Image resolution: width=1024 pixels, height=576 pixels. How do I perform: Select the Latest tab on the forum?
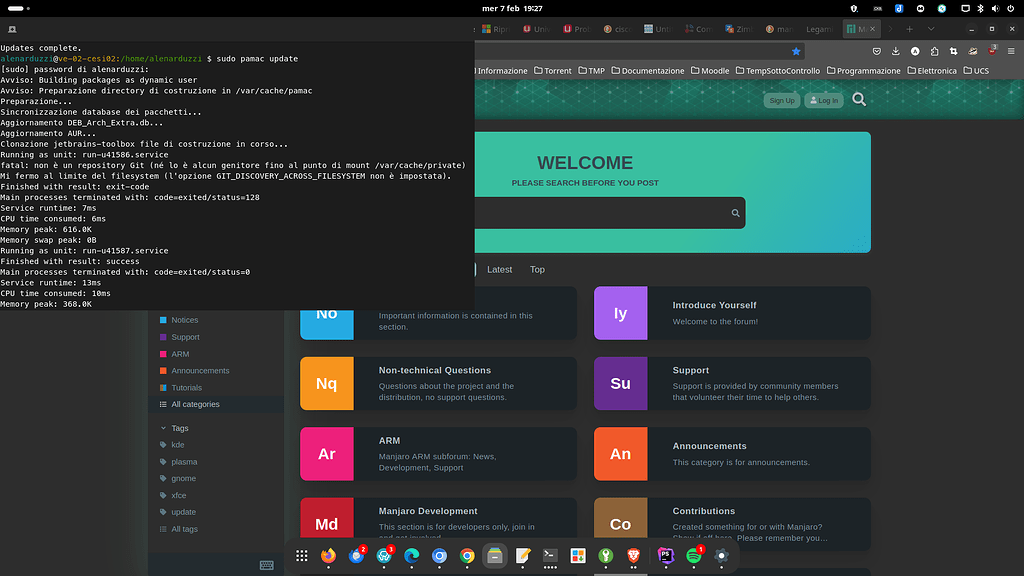[x=499, y=269]
